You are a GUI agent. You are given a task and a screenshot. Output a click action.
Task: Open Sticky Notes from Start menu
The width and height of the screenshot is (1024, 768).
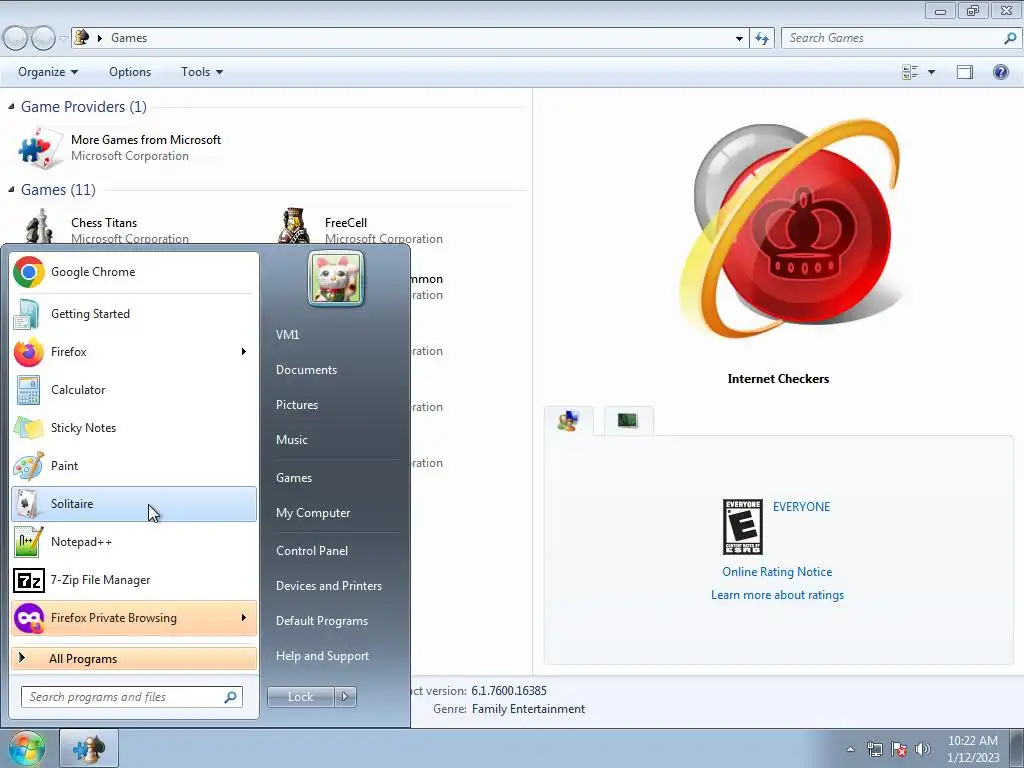[134, 428]
